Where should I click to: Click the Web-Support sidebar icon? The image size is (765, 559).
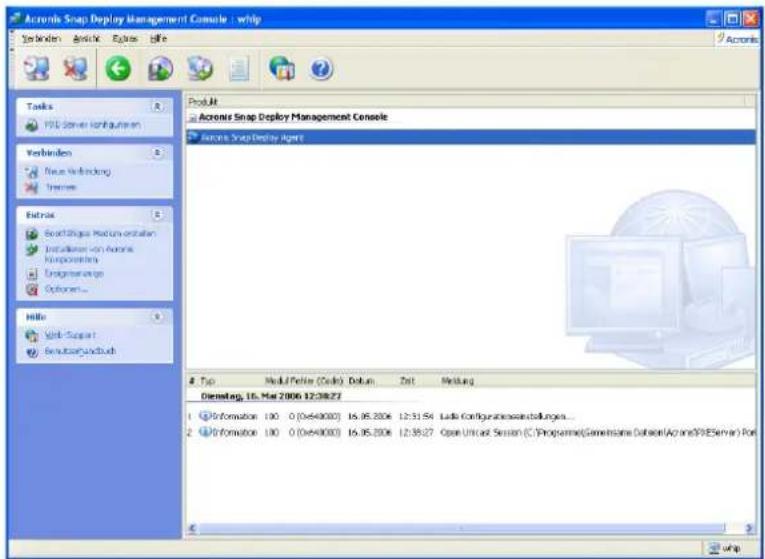click(x=32, y=336)
